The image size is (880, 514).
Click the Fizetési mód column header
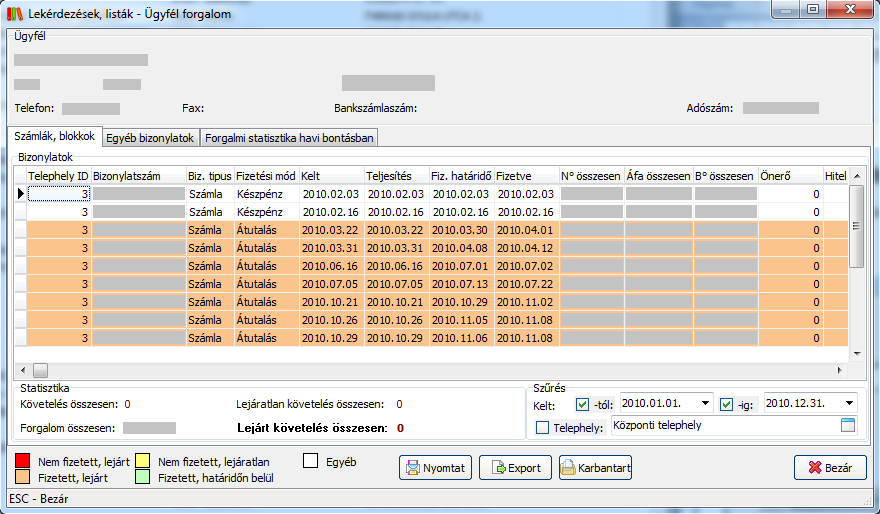pyautogui.click(x=266, y=176)
